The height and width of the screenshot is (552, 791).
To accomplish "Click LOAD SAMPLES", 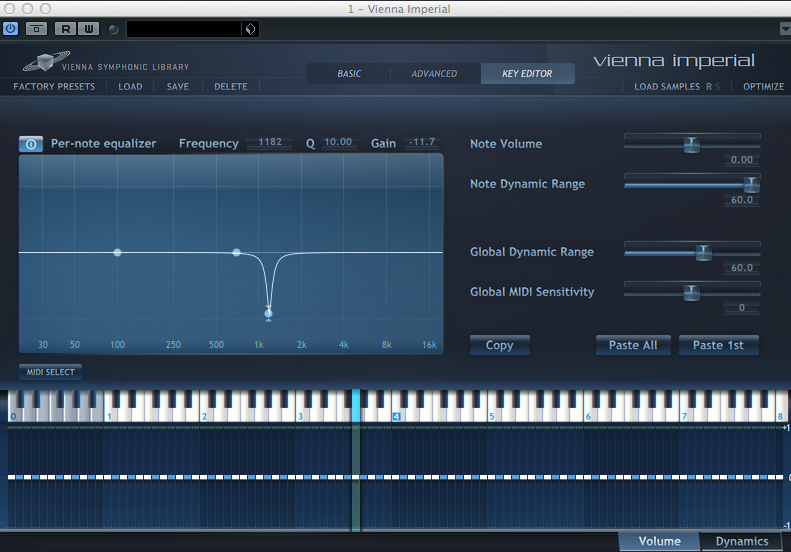I will 667,87.
